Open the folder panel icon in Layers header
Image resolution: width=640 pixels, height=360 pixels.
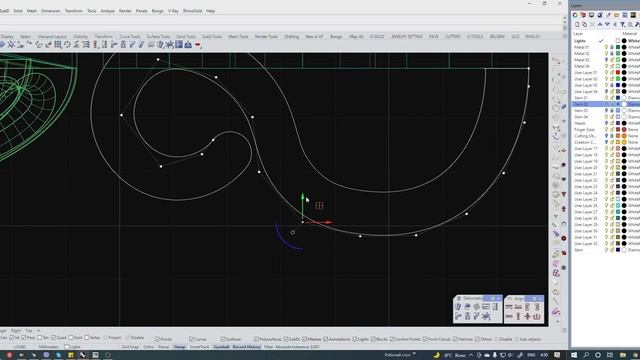coord(616,15)
